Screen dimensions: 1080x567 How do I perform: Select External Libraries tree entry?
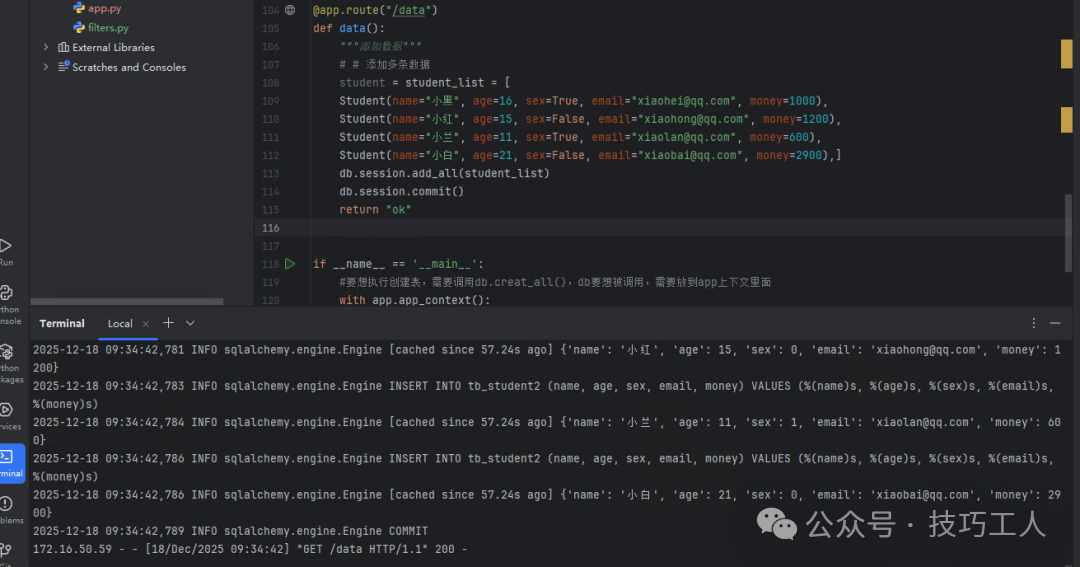(113, 48)
